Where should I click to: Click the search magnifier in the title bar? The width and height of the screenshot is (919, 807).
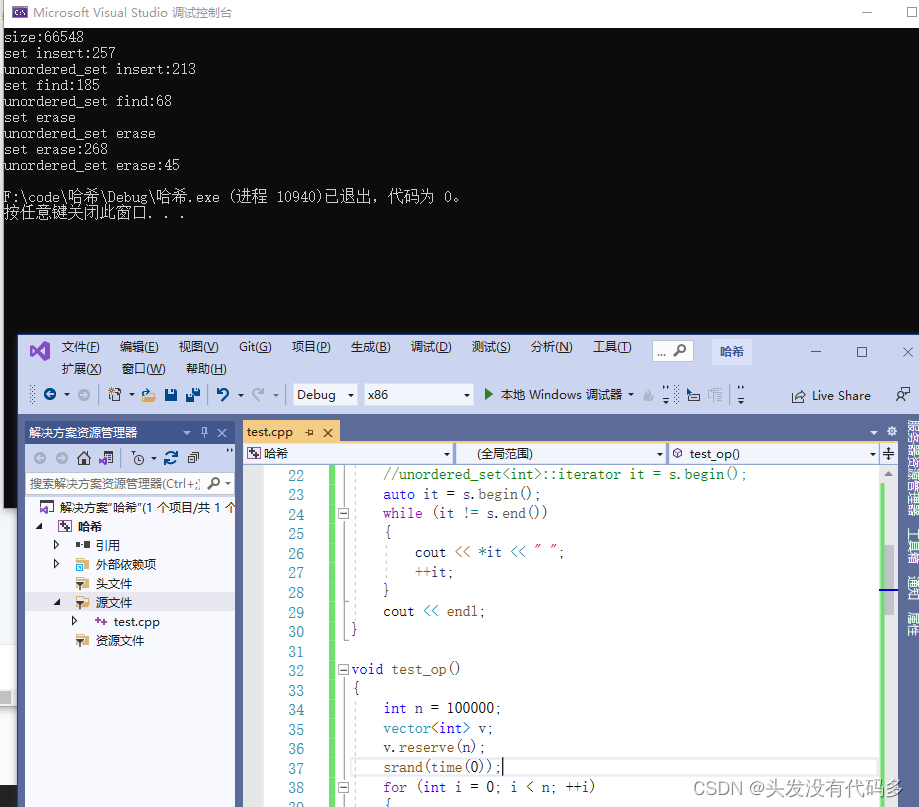click(680, 350)
